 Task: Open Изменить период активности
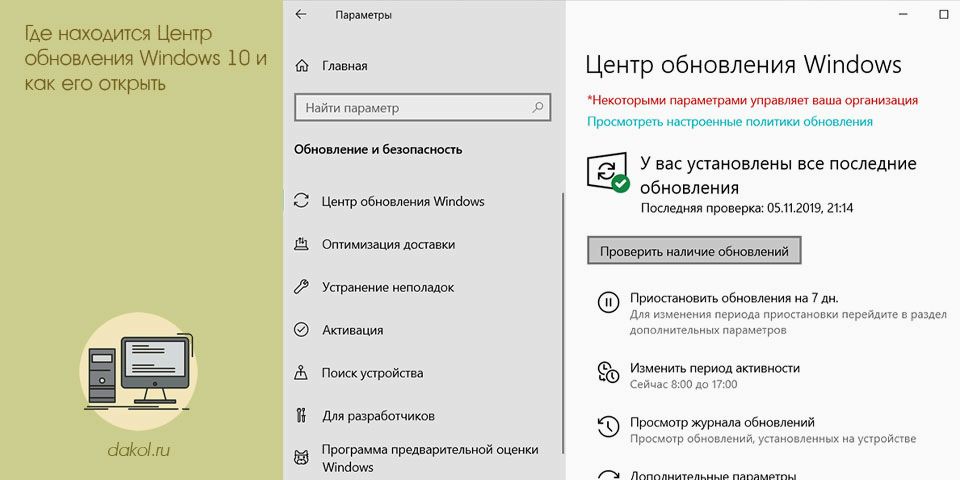pyautogui.click(x=714, y=368)
